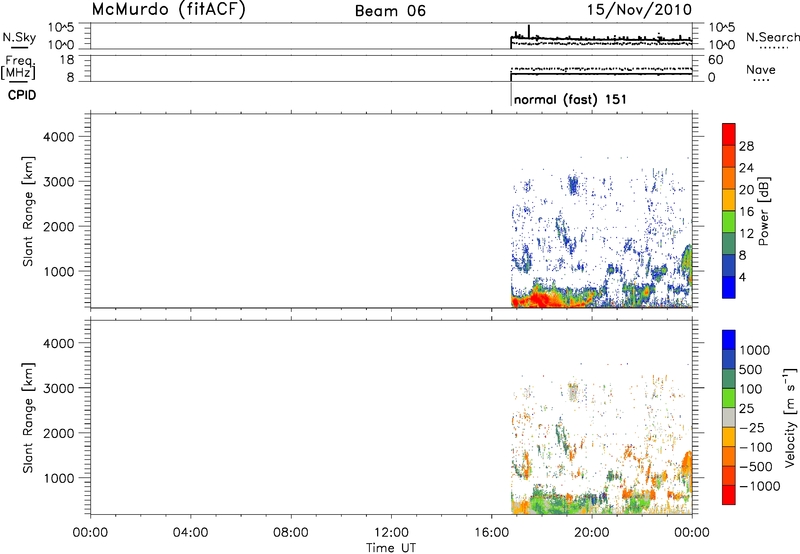This screenshot has width=800, height=554.
Task: Click the Power [dB] colorbar title
Action: pyautogui.click(x=763, y=211)
